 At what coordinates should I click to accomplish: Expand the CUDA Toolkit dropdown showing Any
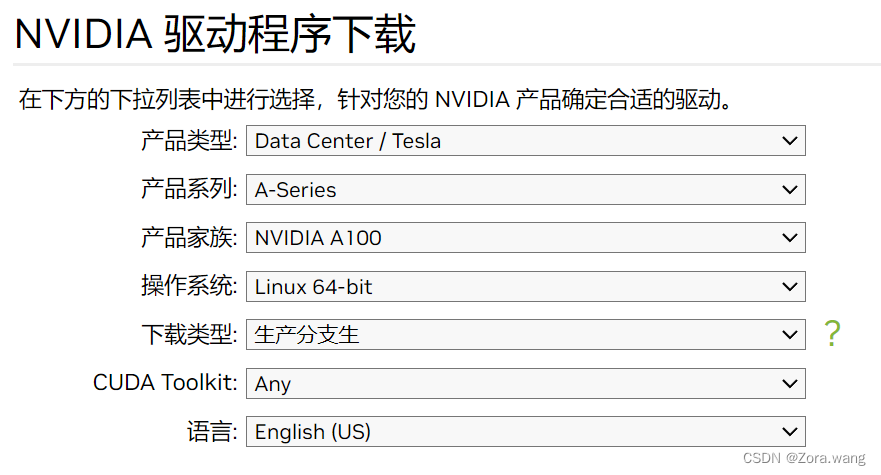point(526,384)
